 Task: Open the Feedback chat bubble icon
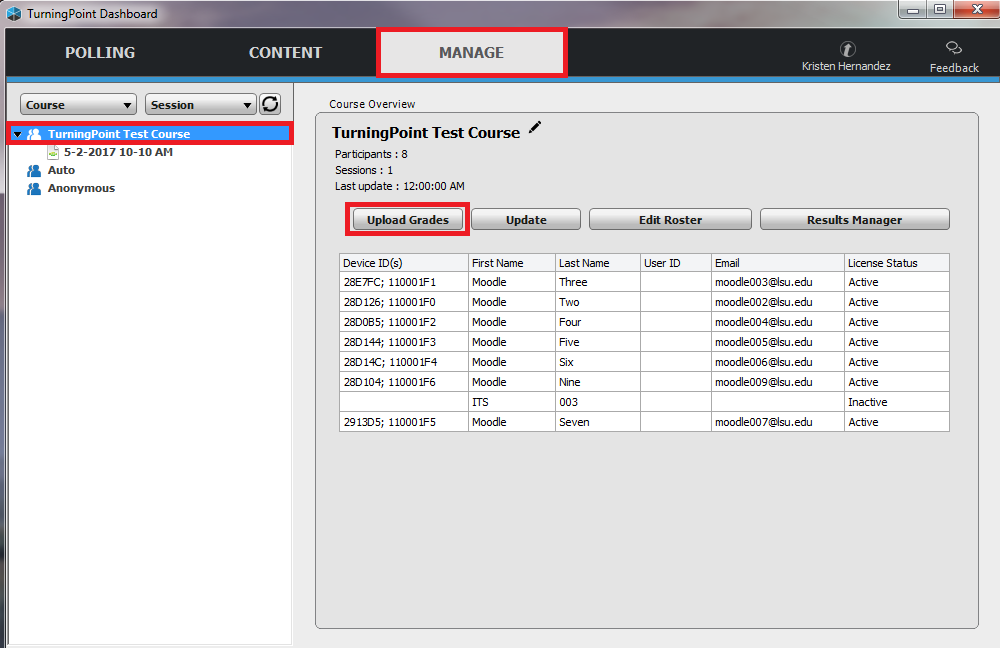pyautogui.click(x=953, y=48)
